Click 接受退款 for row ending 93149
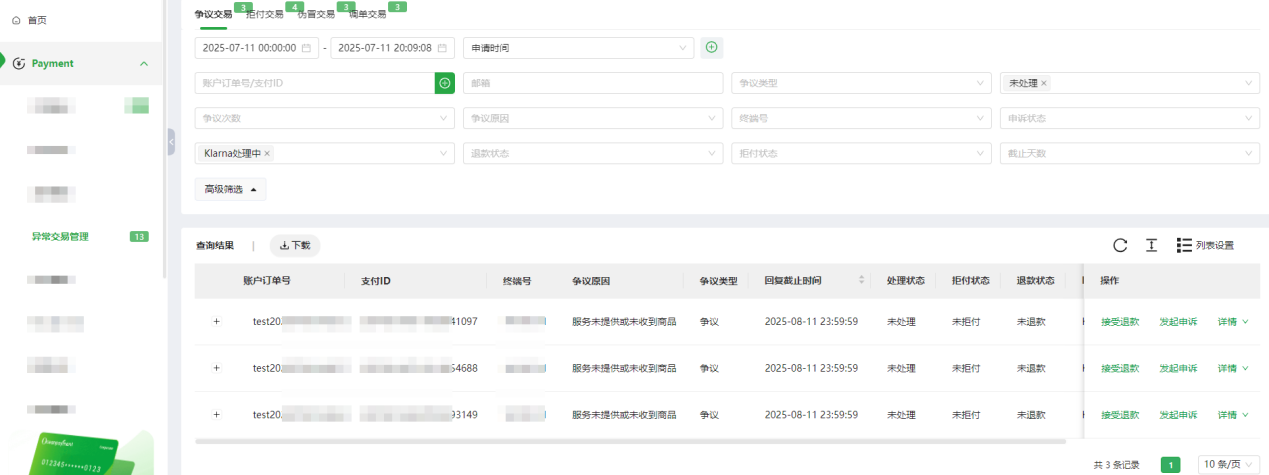1269x475 pixels. pyautogui.click(x=1120, y=414)
